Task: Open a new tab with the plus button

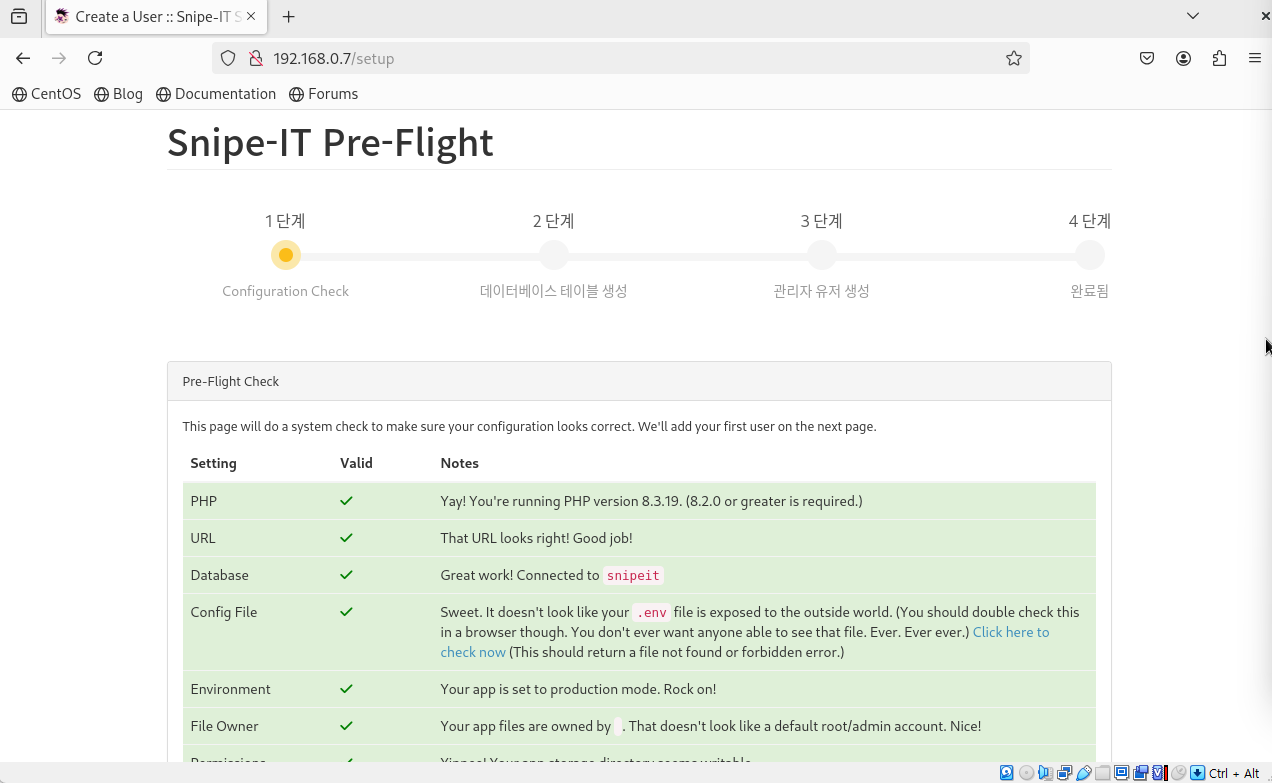Action: [289, 16]
